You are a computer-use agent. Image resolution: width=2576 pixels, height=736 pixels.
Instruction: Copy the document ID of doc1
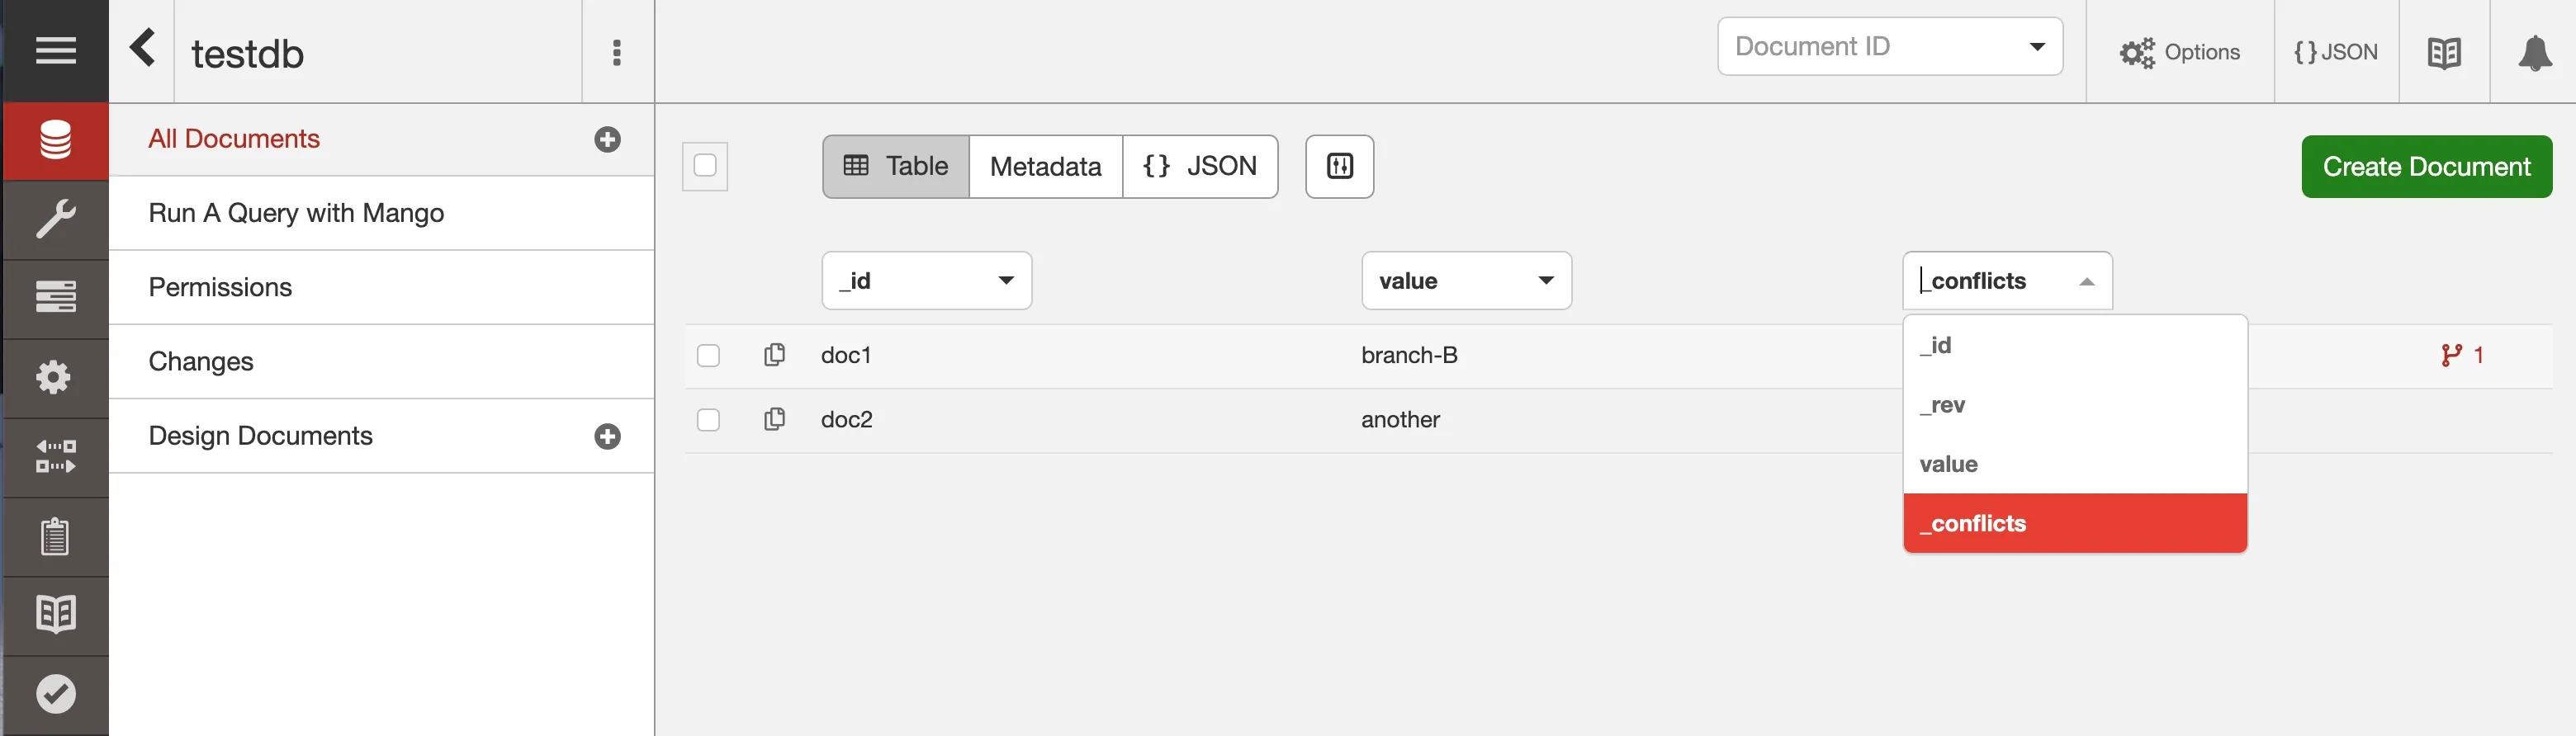775,354
